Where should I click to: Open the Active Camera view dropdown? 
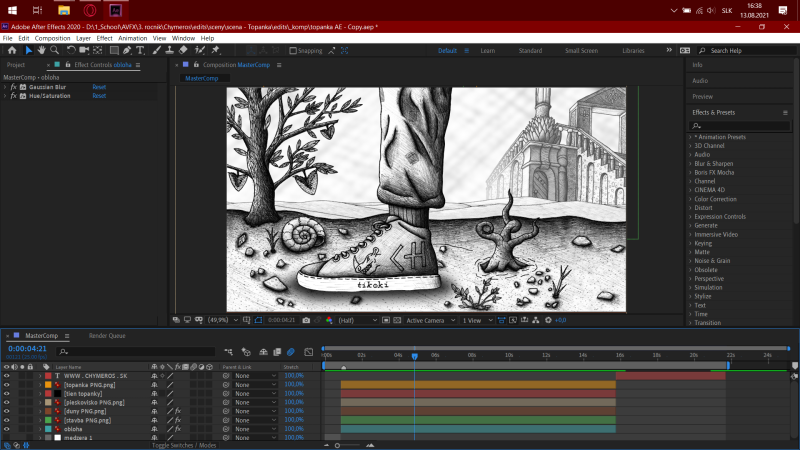point(430,320)
